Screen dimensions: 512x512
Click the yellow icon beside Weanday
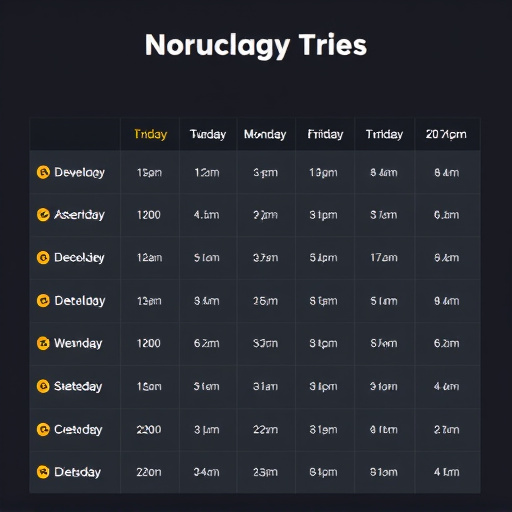43,343
